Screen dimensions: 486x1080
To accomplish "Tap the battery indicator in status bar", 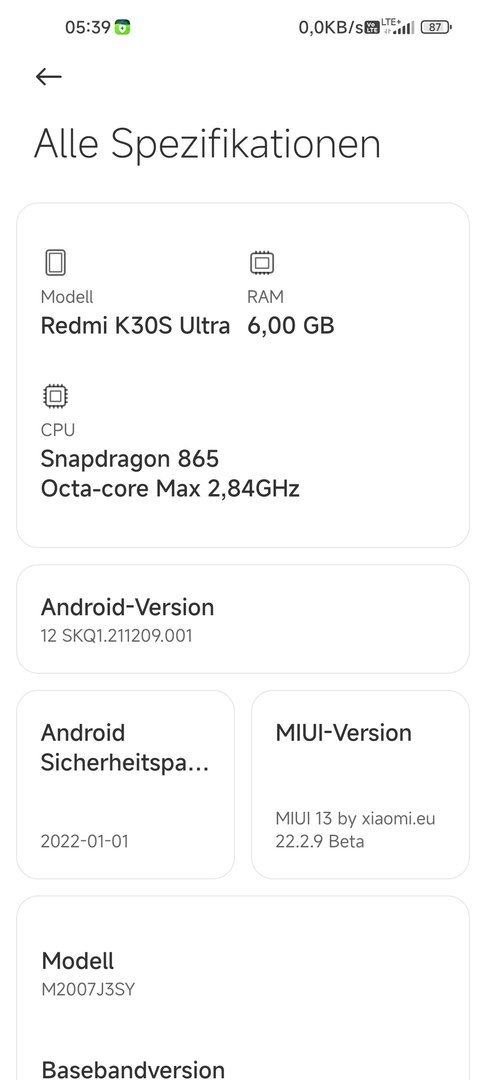I will coord(436,28).
